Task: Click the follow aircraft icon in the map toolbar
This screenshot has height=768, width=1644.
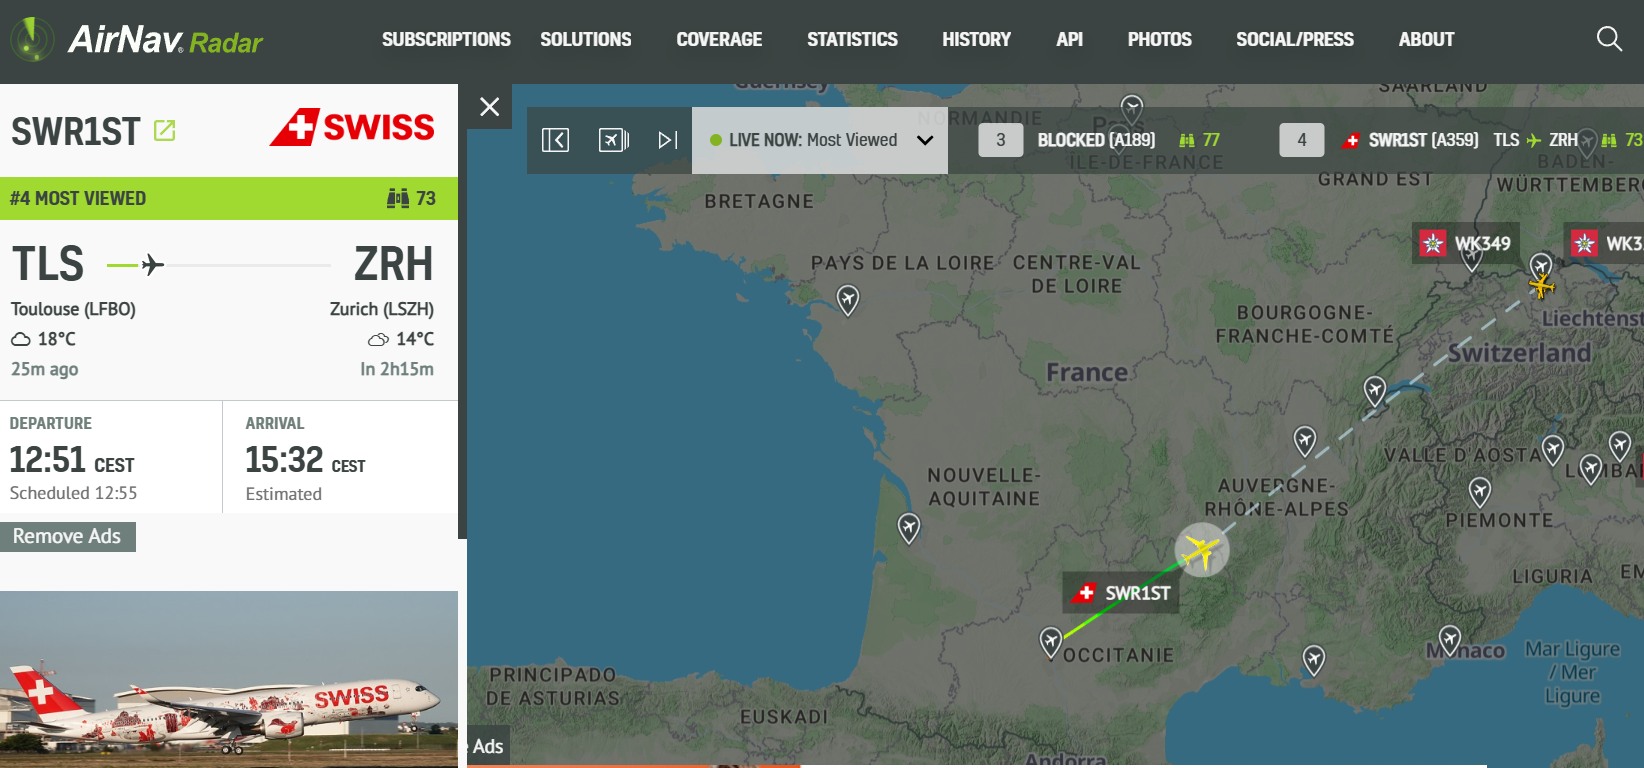Action: coord(613,140)
